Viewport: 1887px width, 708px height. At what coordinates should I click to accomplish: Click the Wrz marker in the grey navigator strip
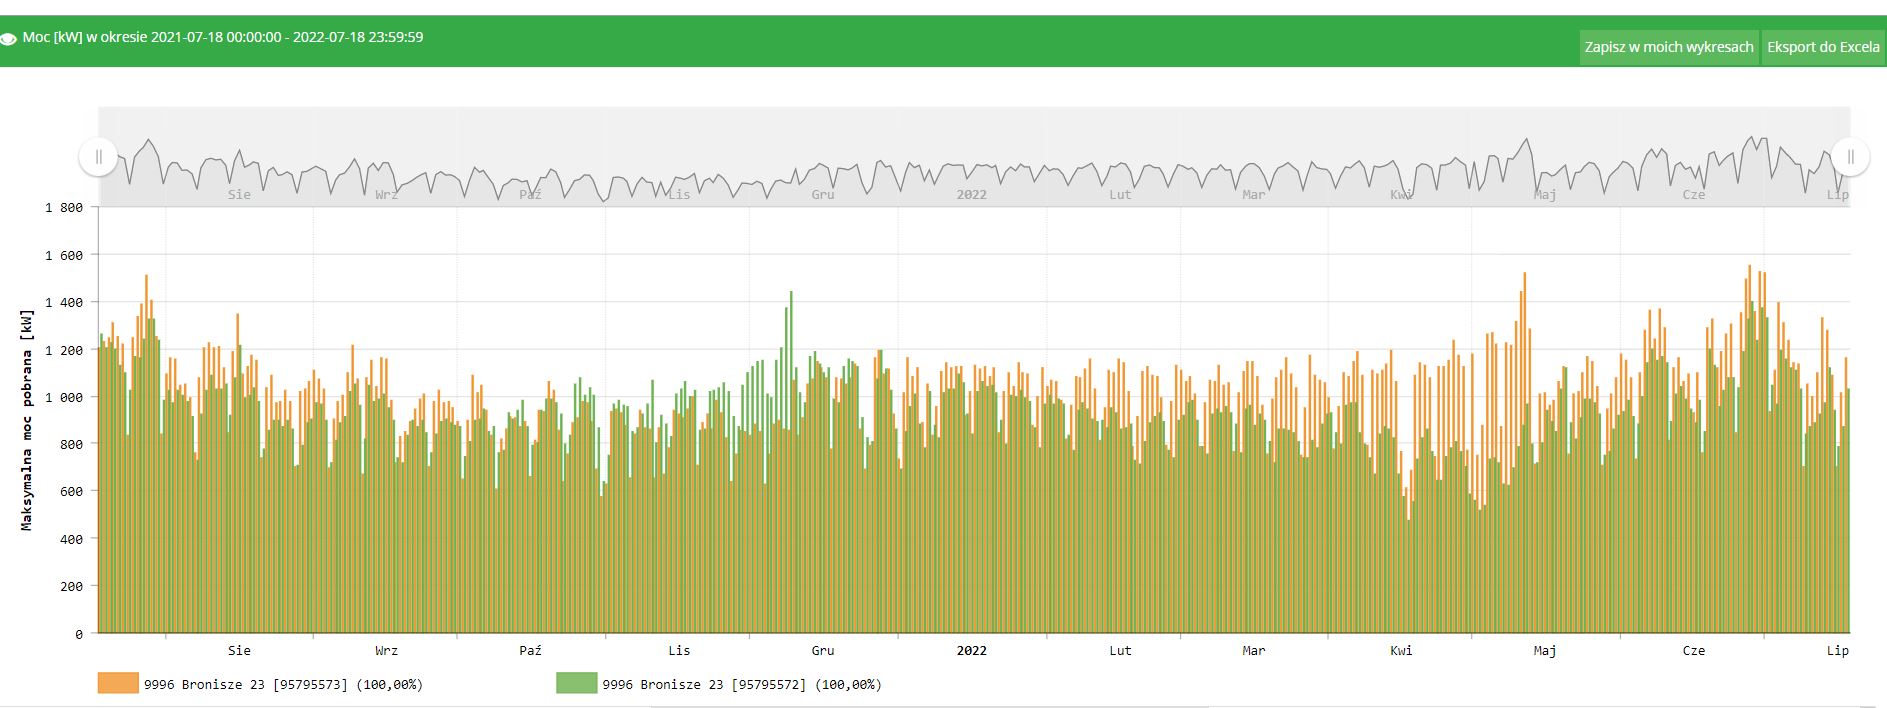[386, 195]
